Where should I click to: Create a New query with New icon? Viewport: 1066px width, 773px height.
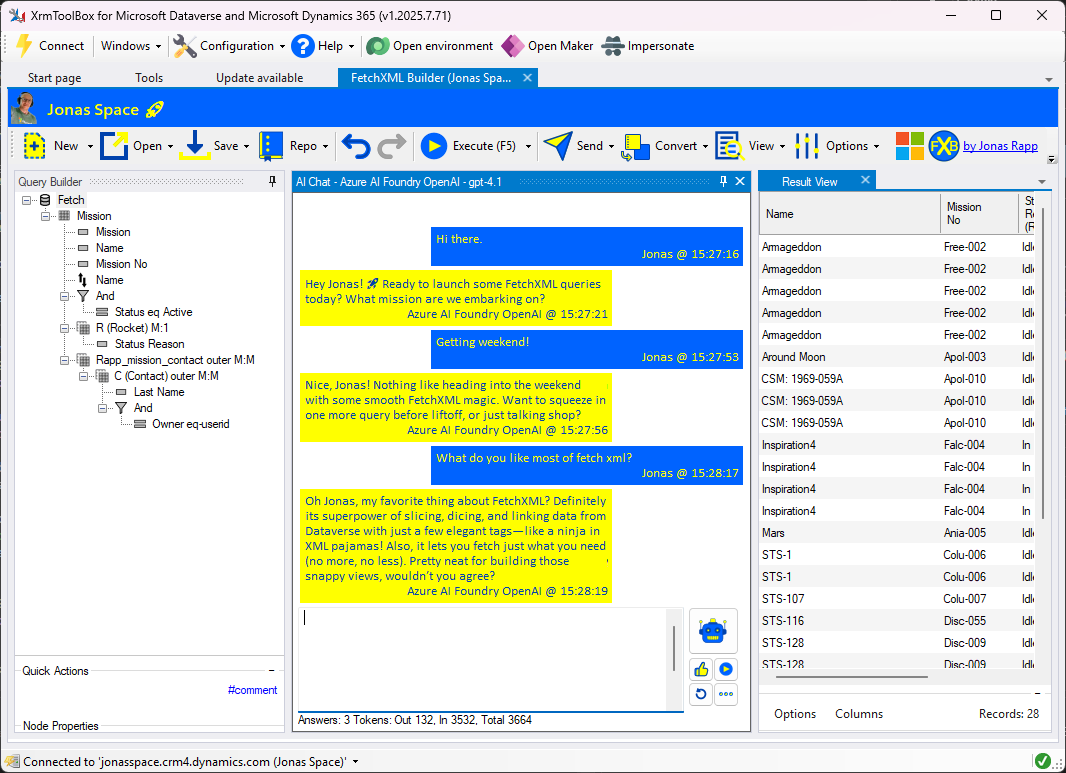[34, 145]
